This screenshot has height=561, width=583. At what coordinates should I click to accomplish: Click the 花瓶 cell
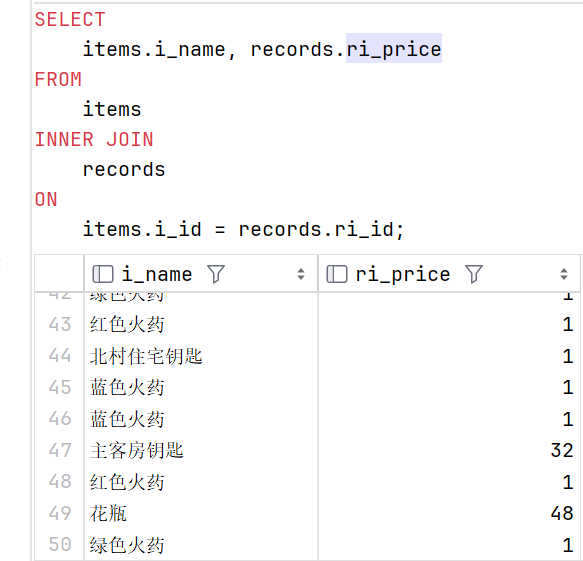click(201, 513)
